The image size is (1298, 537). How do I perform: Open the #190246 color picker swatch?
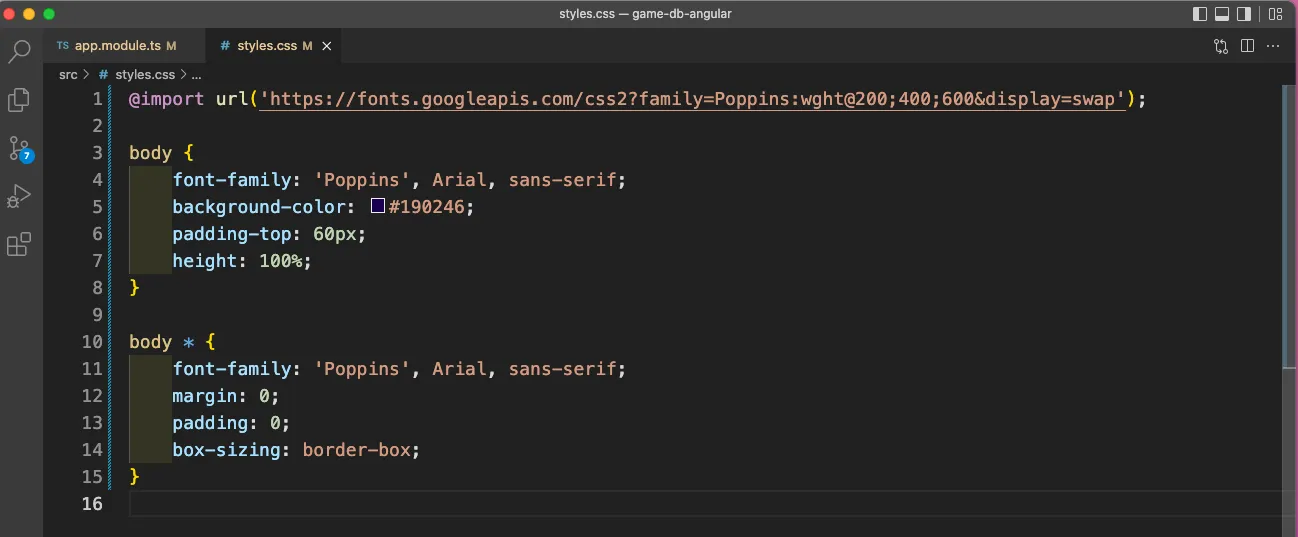pos(378,206)
